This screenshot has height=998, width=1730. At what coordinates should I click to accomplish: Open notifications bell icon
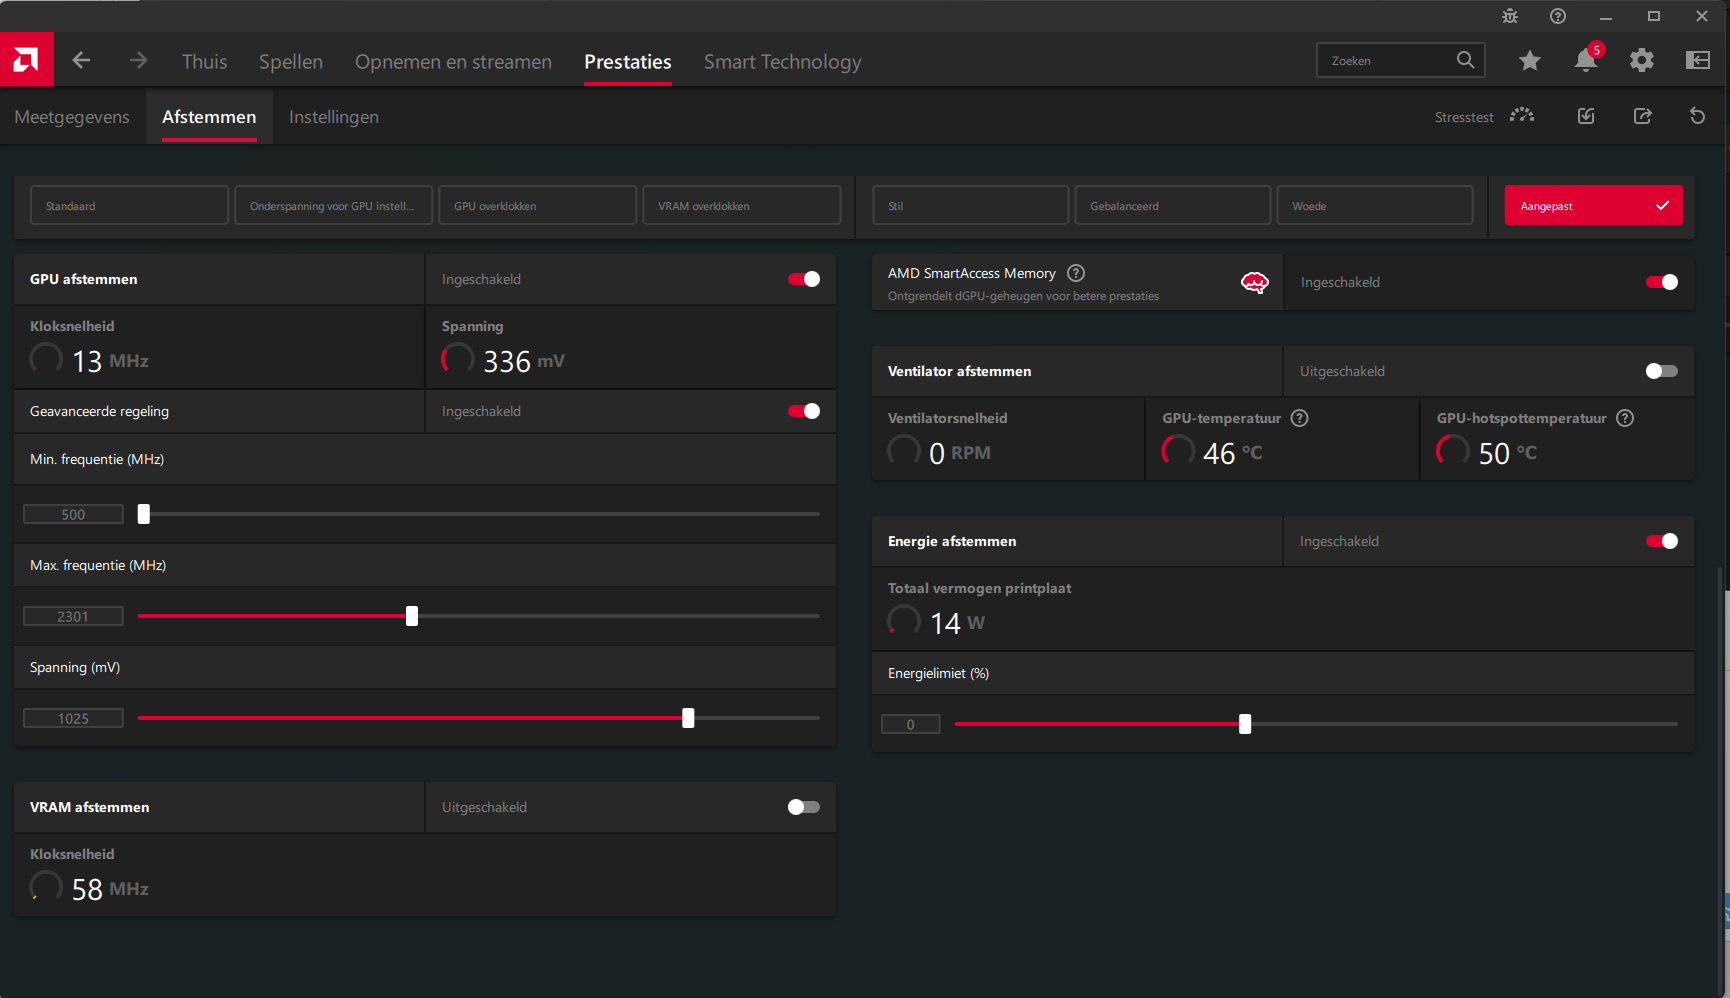pos(1586,60)
